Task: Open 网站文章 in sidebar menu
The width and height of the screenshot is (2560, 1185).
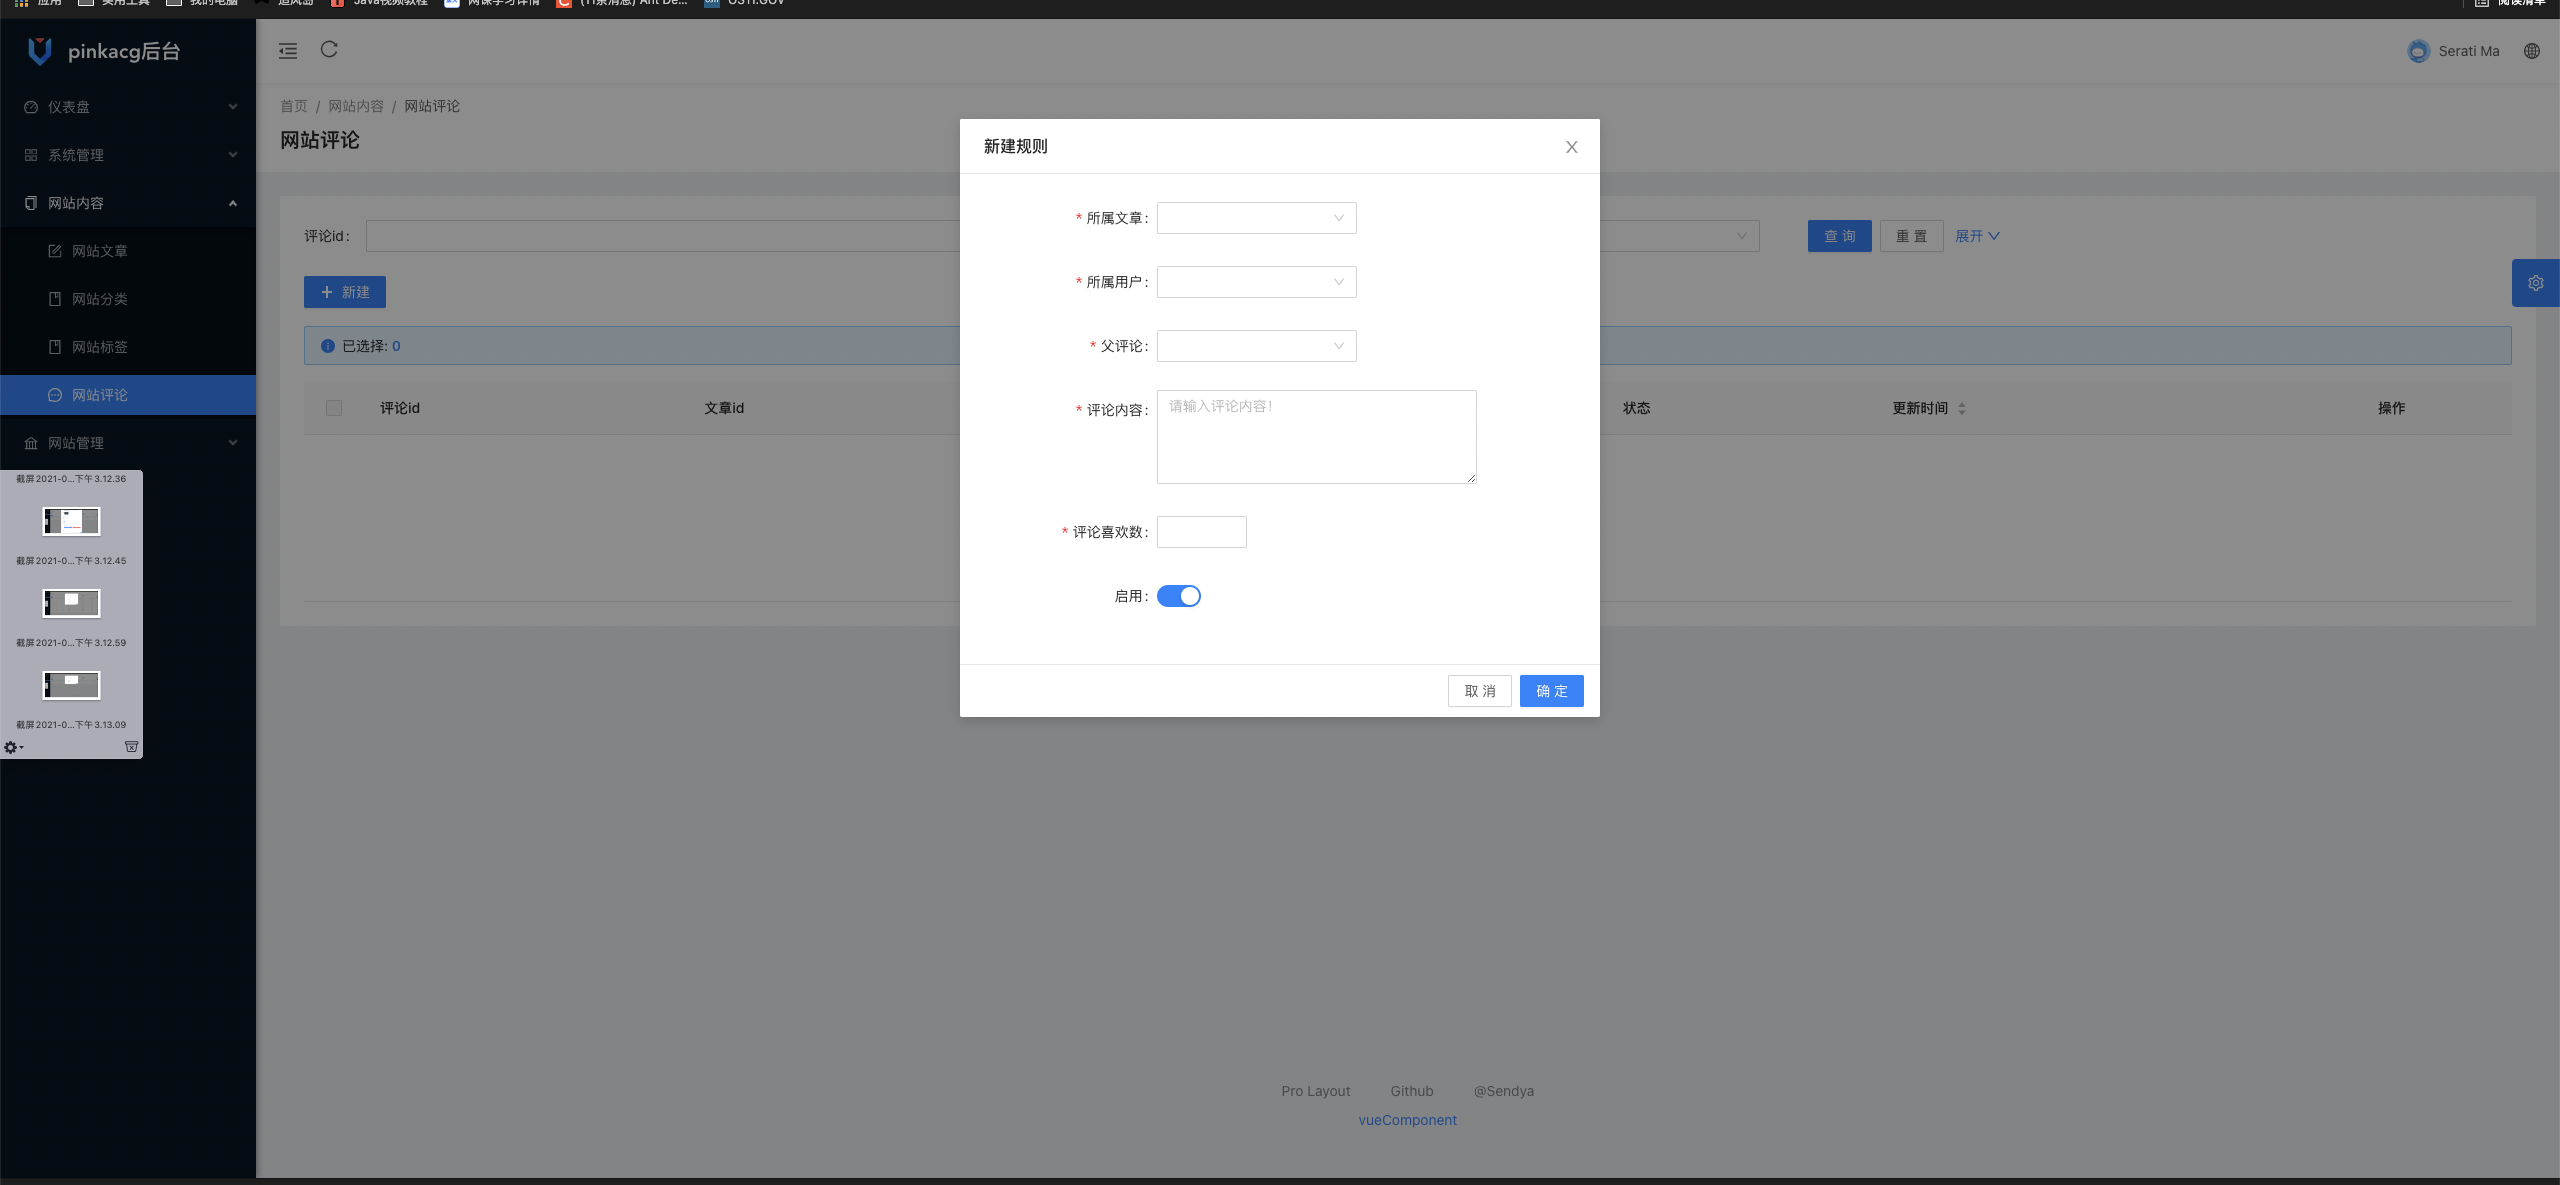Action: tap(99, 251)
